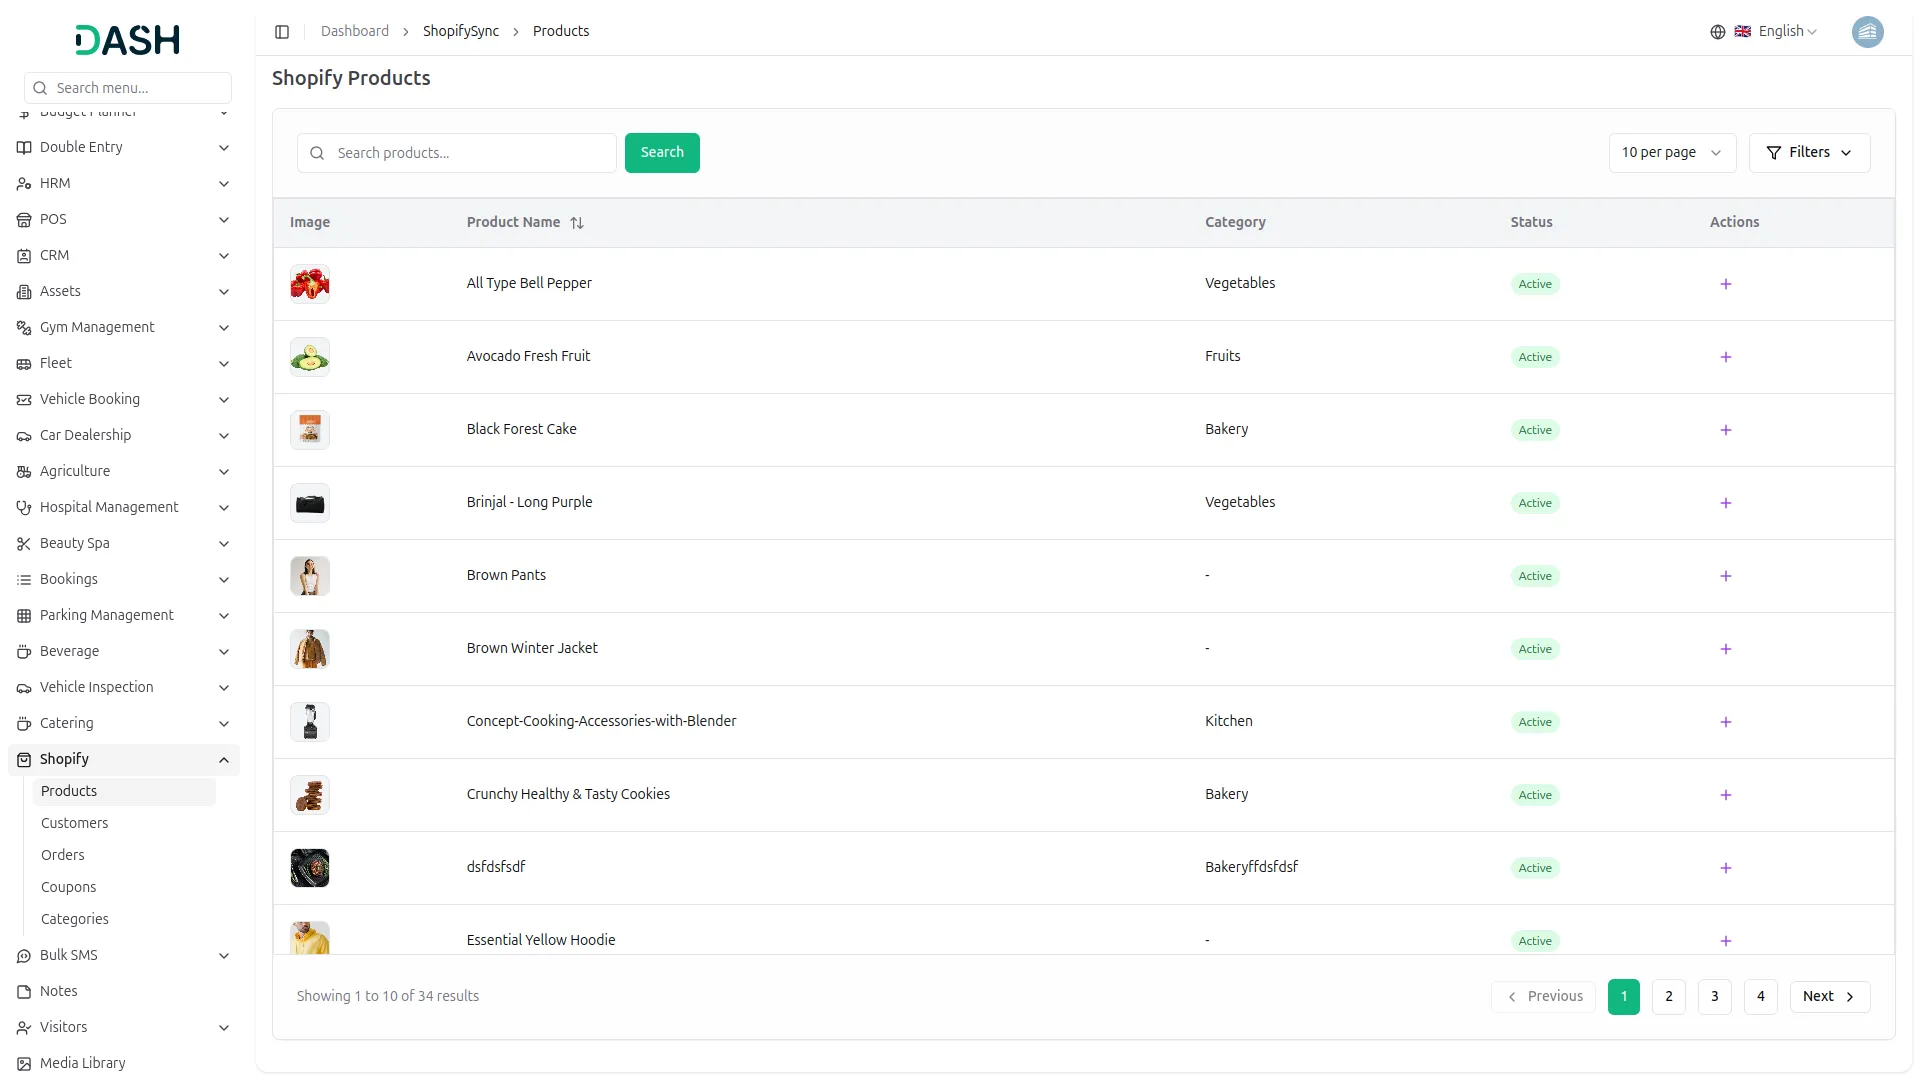Click the plus icon for Avocado Fresh Fruit
The height and width of the screenshot is (1080, 1920).
click(1726, 357)
